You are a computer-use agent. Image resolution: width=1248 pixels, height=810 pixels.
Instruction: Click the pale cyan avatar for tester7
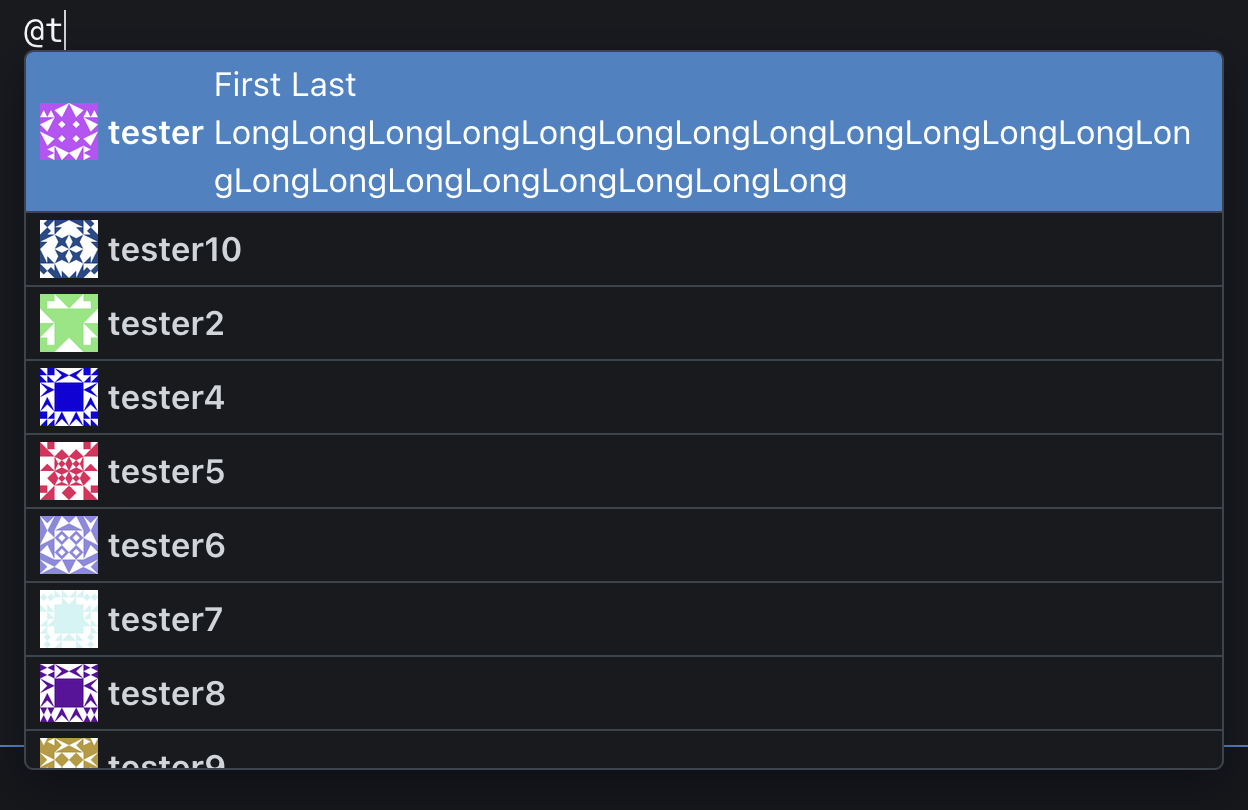coord(69,619)
